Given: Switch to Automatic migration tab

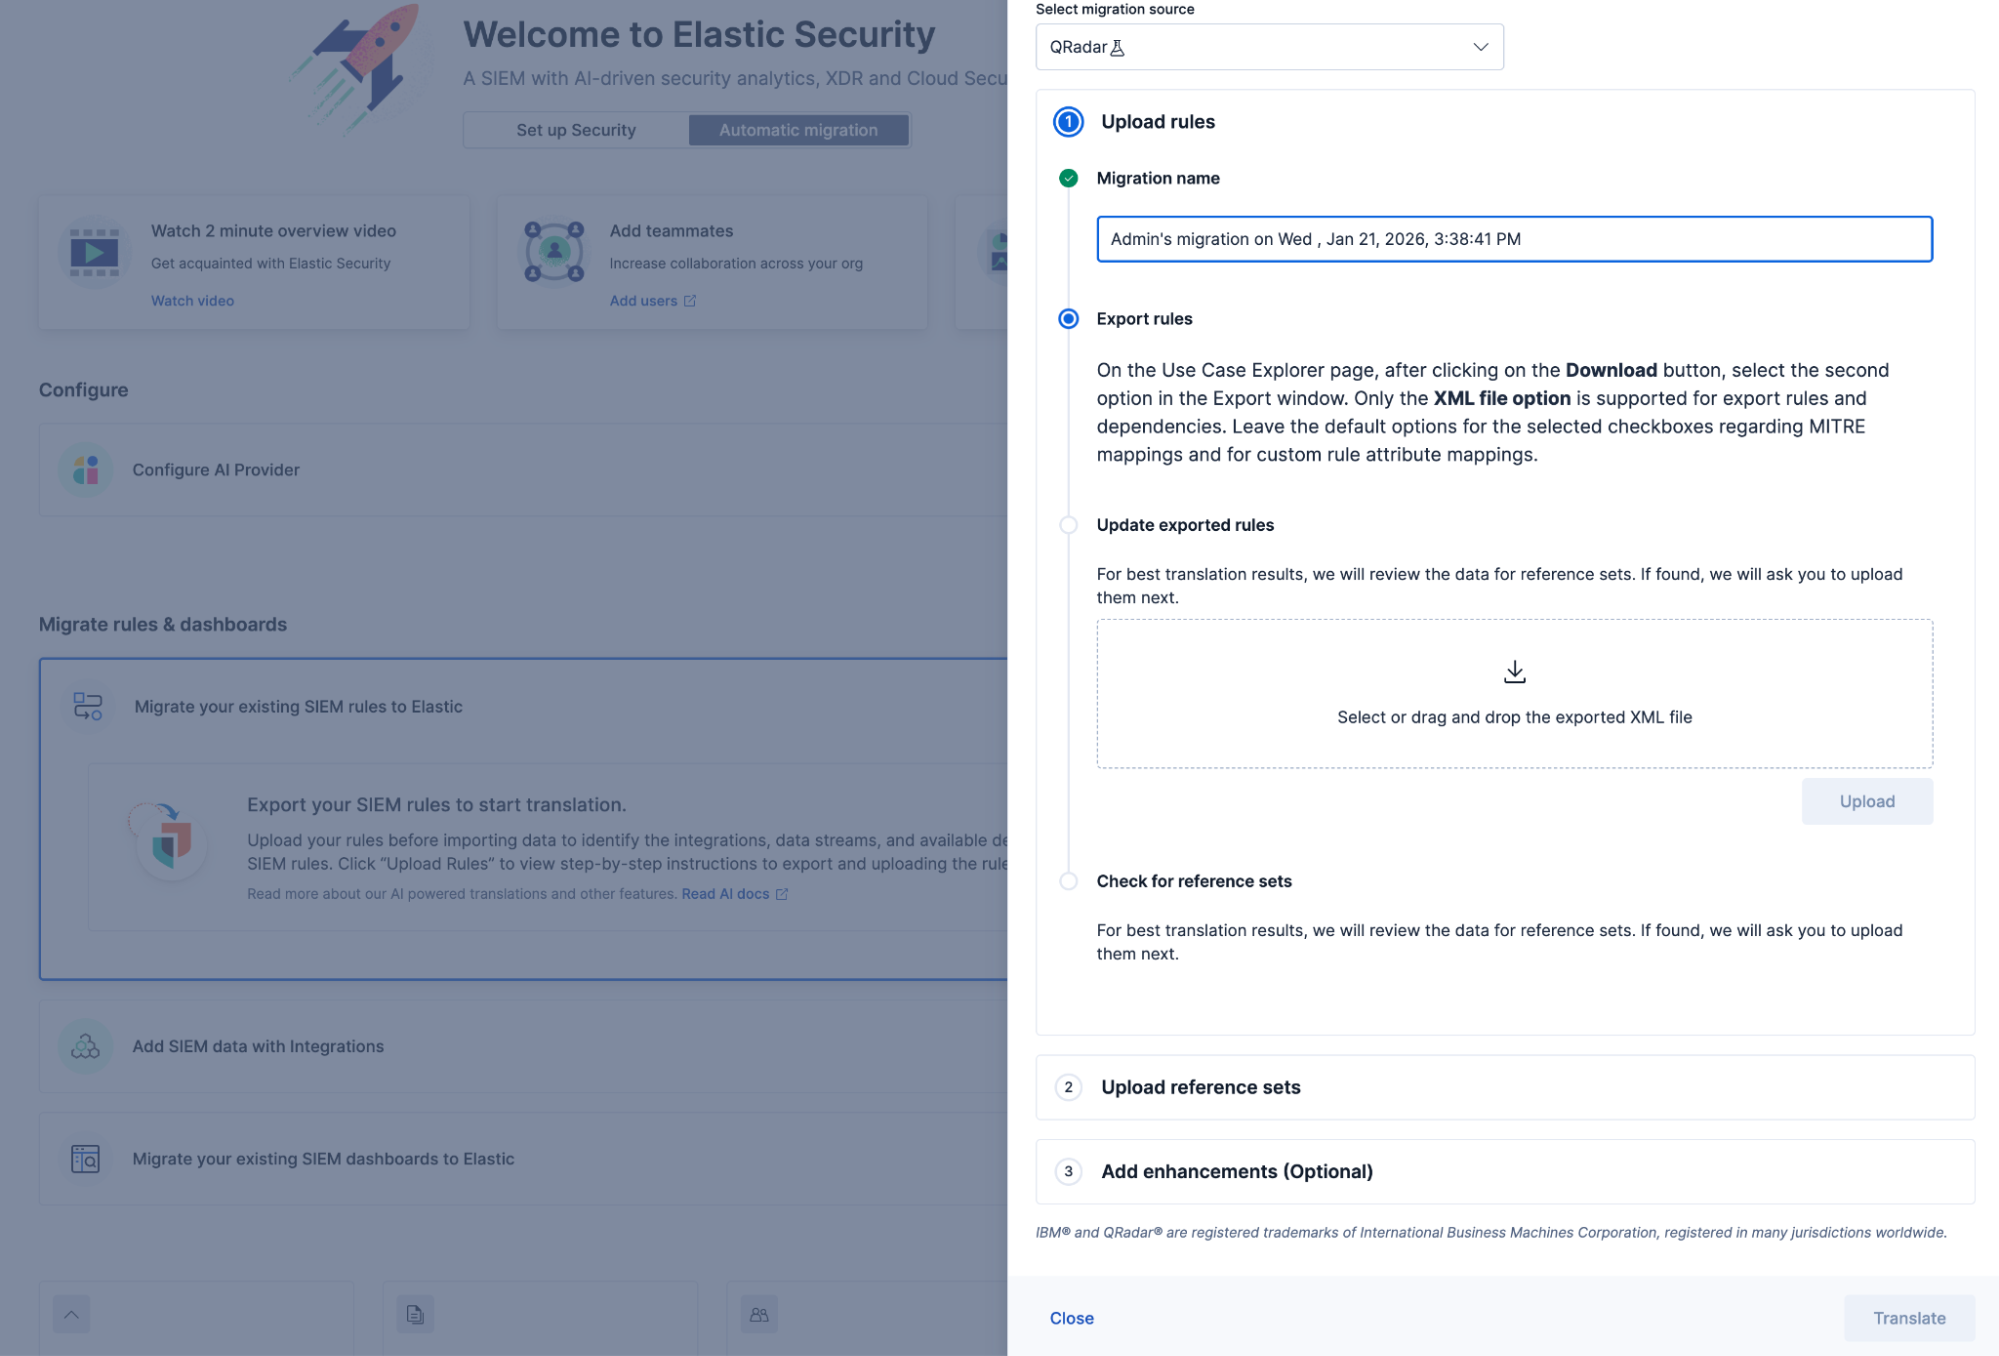Looking at the screenshot, I should point(798,130).
